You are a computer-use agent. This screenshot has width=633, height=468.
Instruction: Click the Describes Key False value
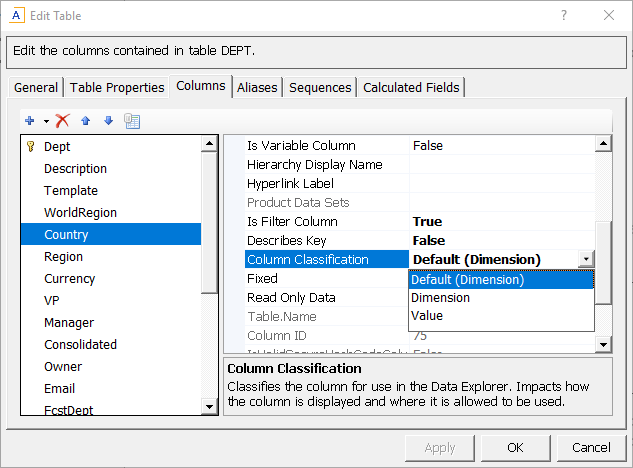(x=429, y=241)
